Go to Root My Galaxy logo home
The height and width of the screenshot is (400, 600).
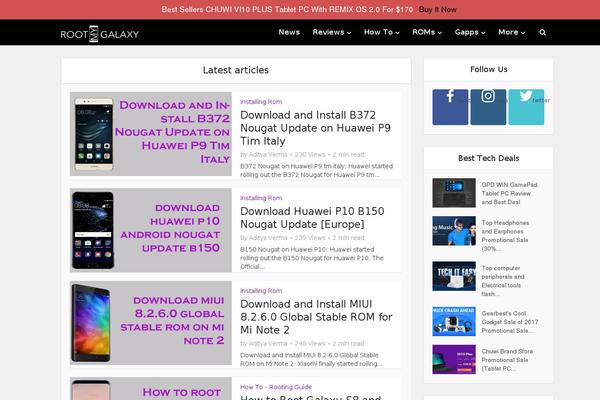(x=99, y=34)
